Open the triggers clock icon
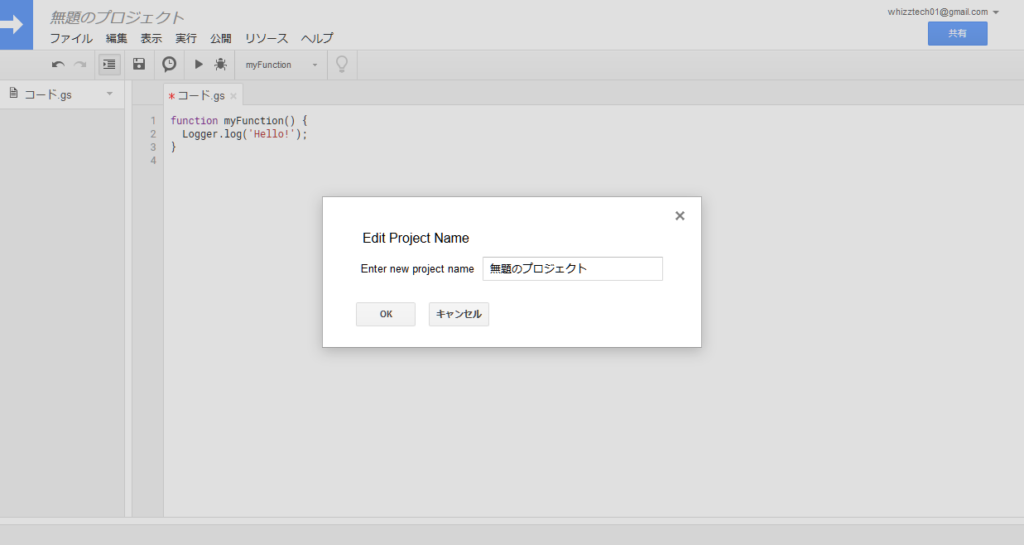Screen dimensions: 1024x545 [x=169, y=64]
